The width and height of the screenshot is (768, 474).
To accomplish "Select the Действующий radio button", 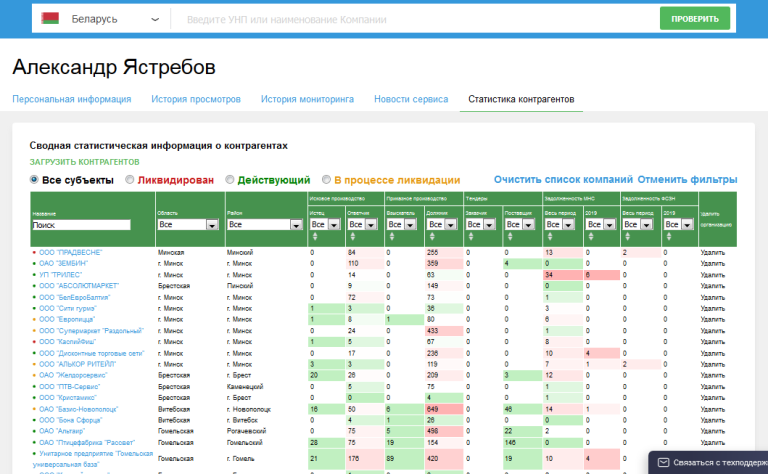I will click(x=229, y=180).
